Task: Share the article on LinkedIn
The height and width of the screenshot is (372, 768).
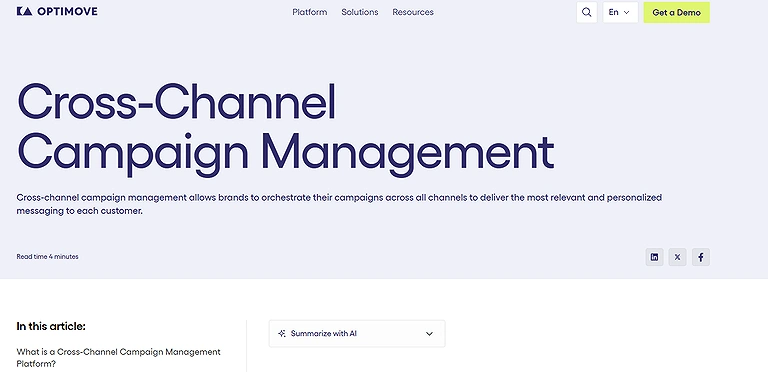Action: (654, 257)
